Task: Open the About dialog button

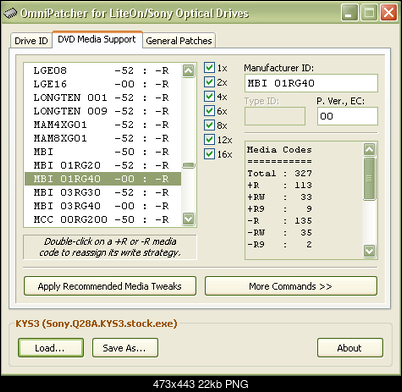Action: [350, 348]
